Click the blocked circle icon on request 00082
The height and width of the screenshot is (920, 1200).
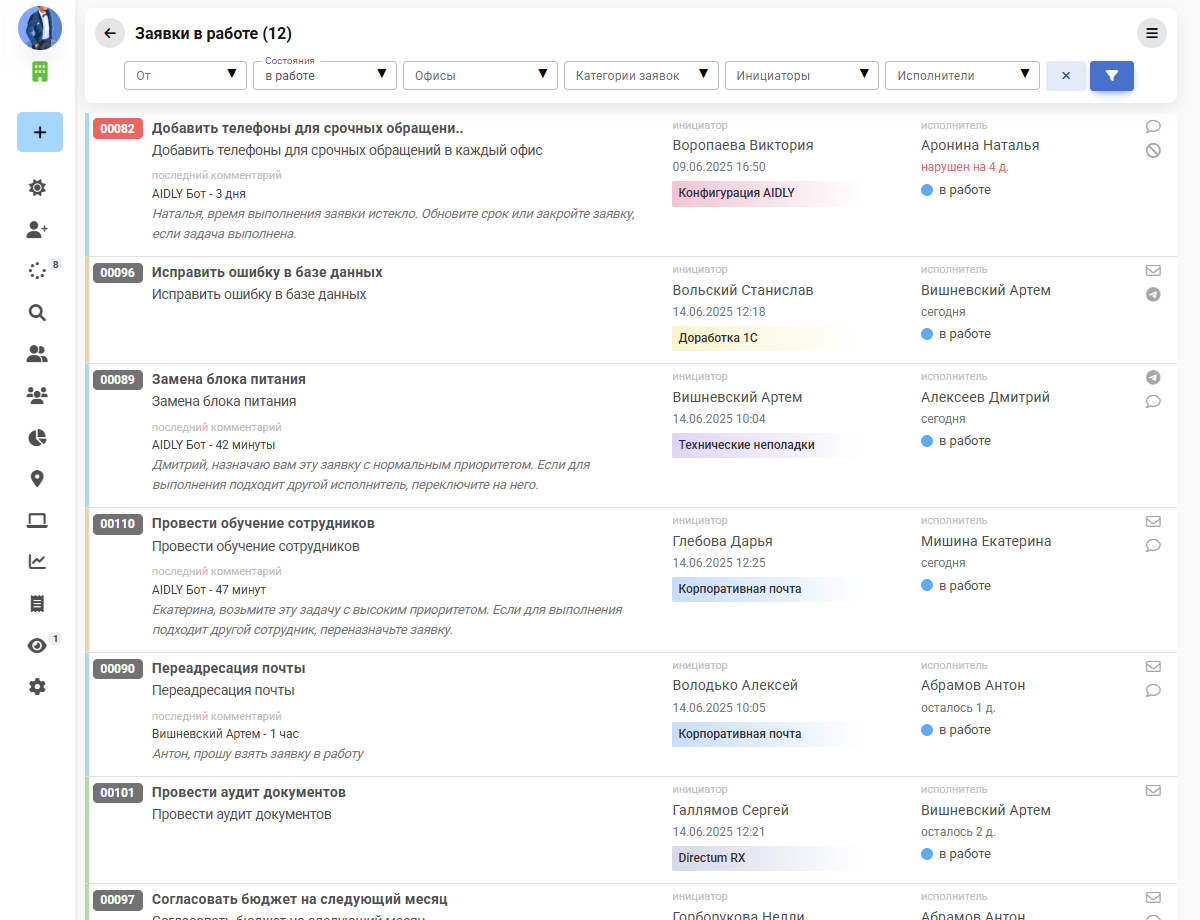click(x=1153, y=151)
